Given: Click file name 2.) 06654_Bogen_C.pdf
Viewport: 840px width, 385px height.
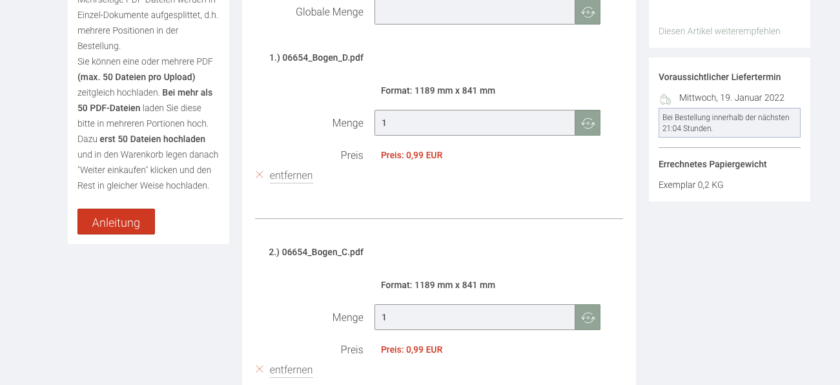Looking at the screenshot, I should 316,252.
